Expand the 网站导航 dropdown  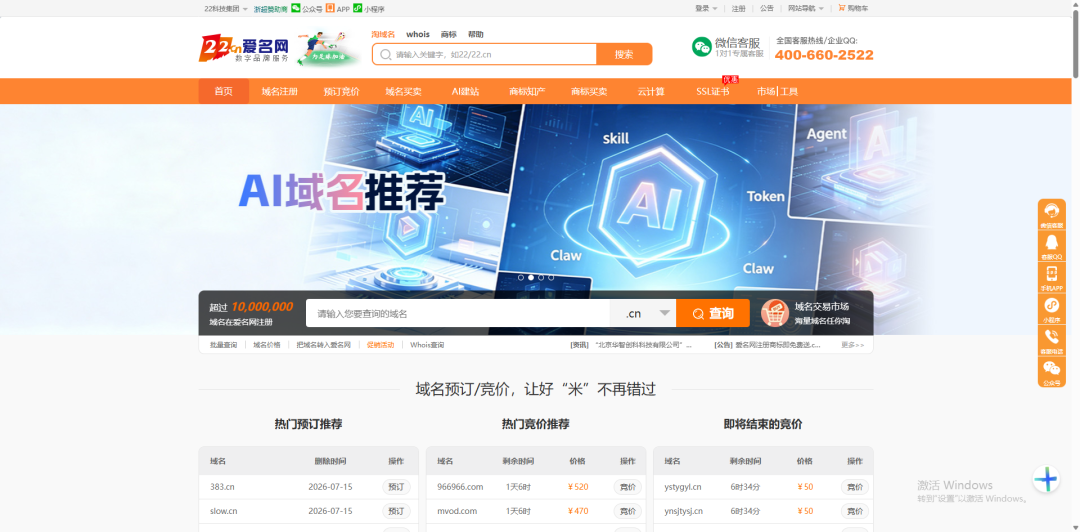click(x=806, y=9)
